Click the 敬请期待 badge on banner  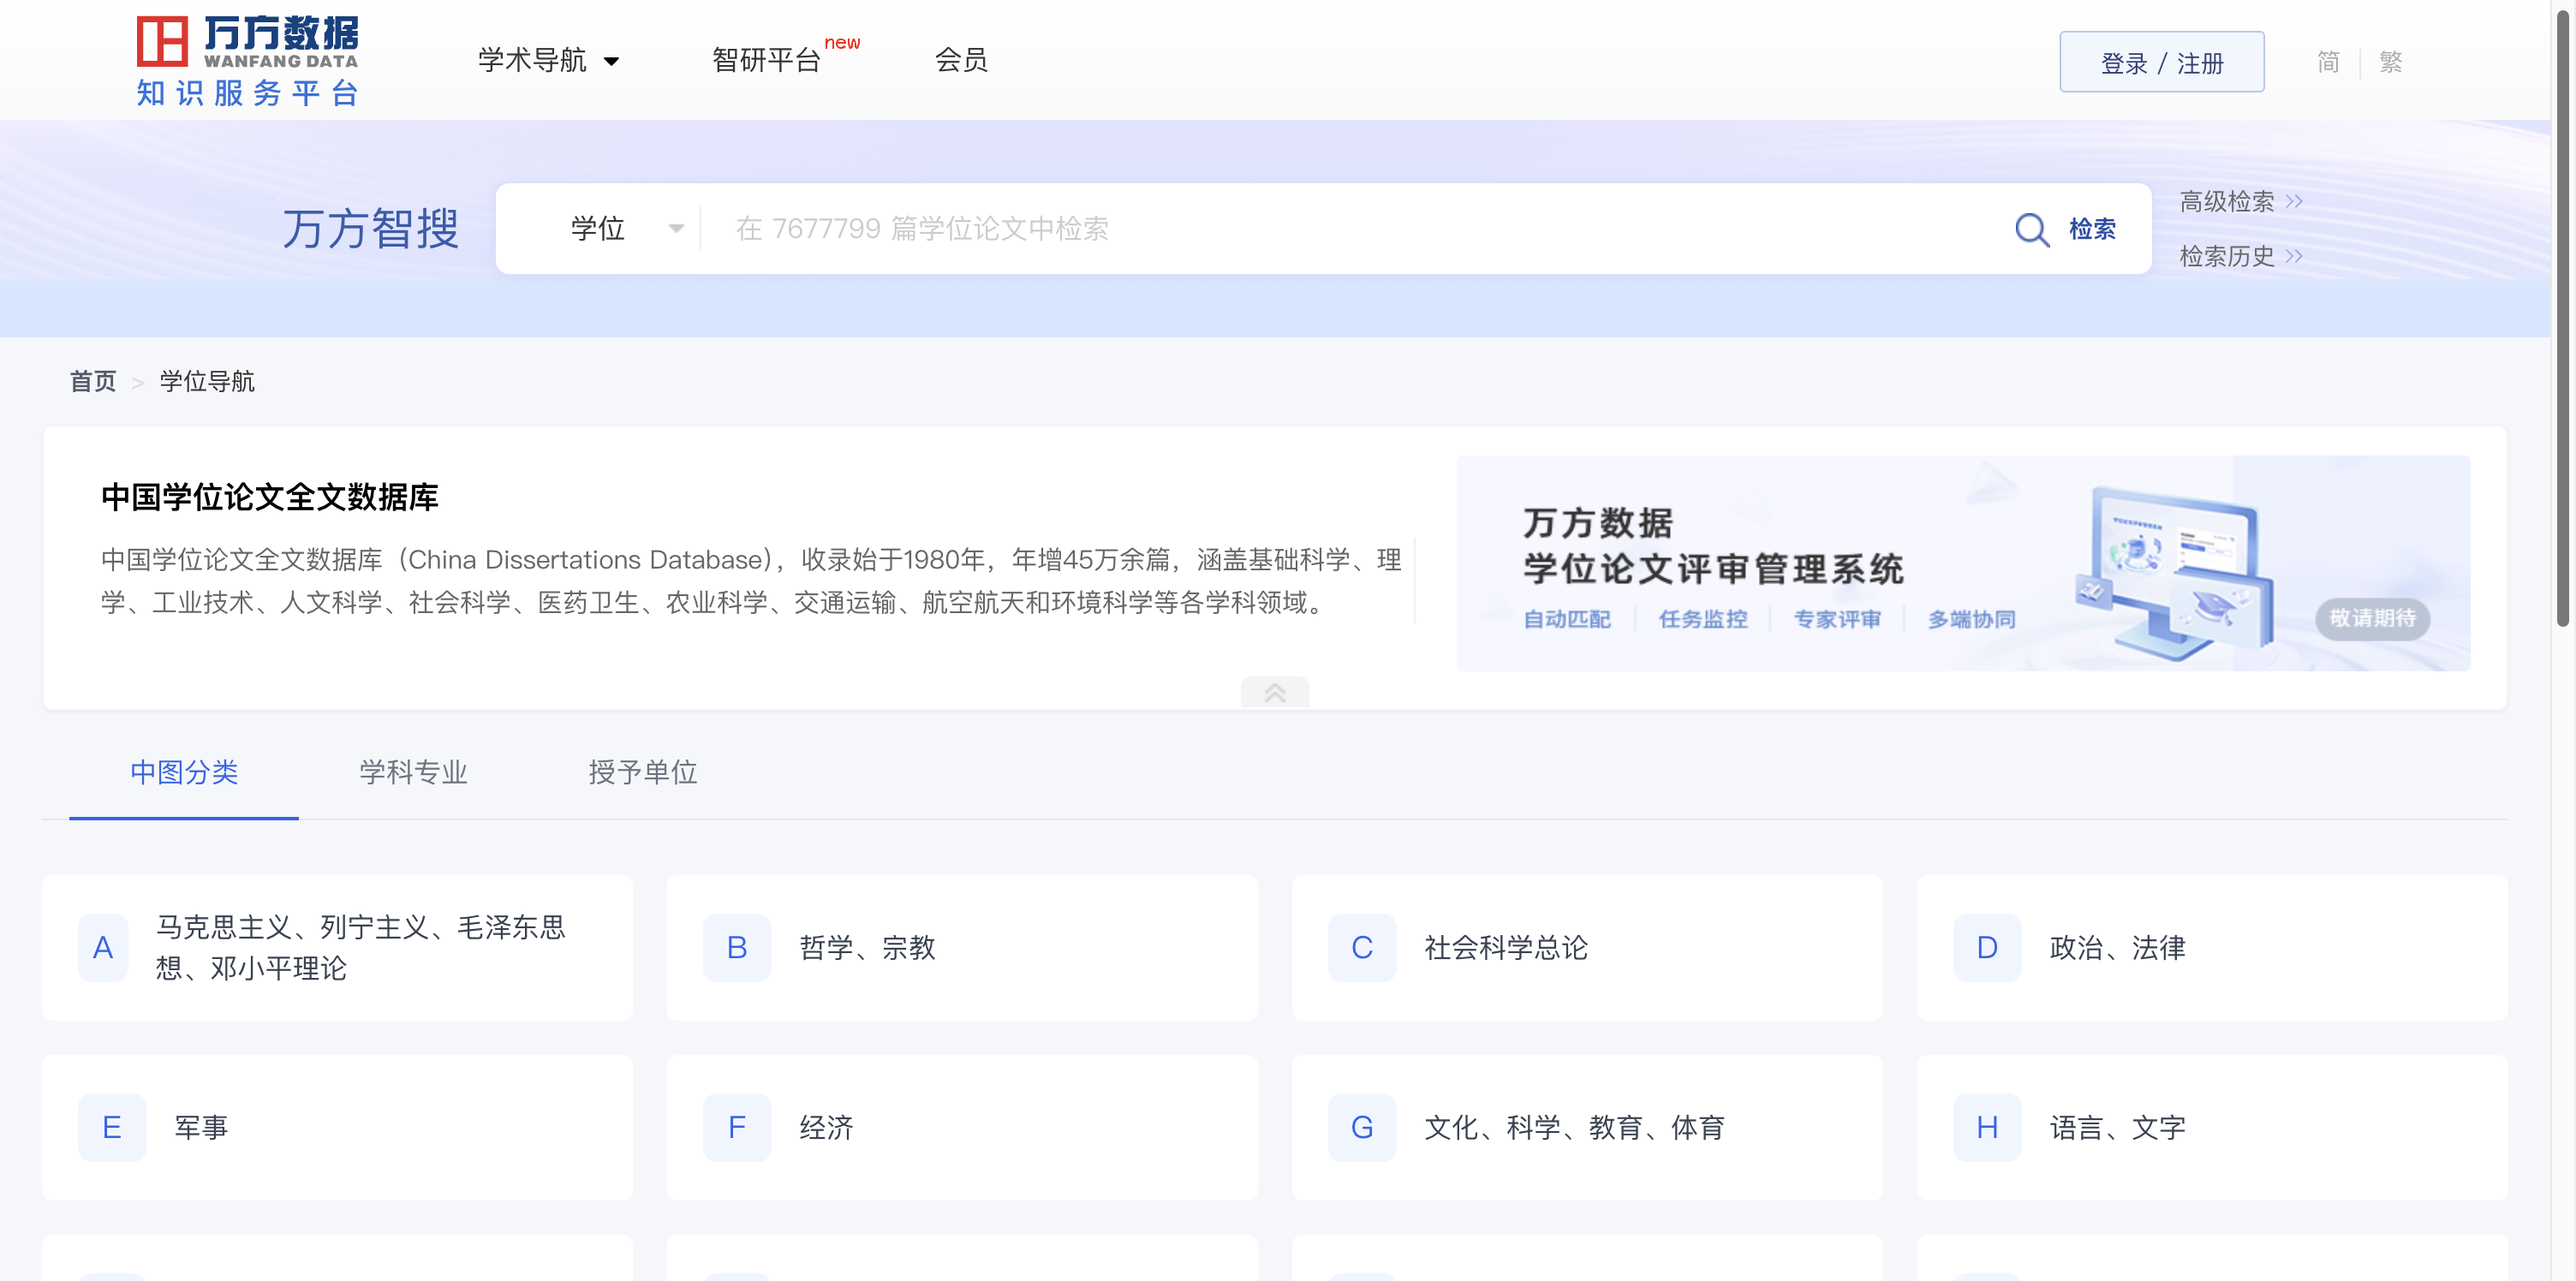(x=2372, y=618)
